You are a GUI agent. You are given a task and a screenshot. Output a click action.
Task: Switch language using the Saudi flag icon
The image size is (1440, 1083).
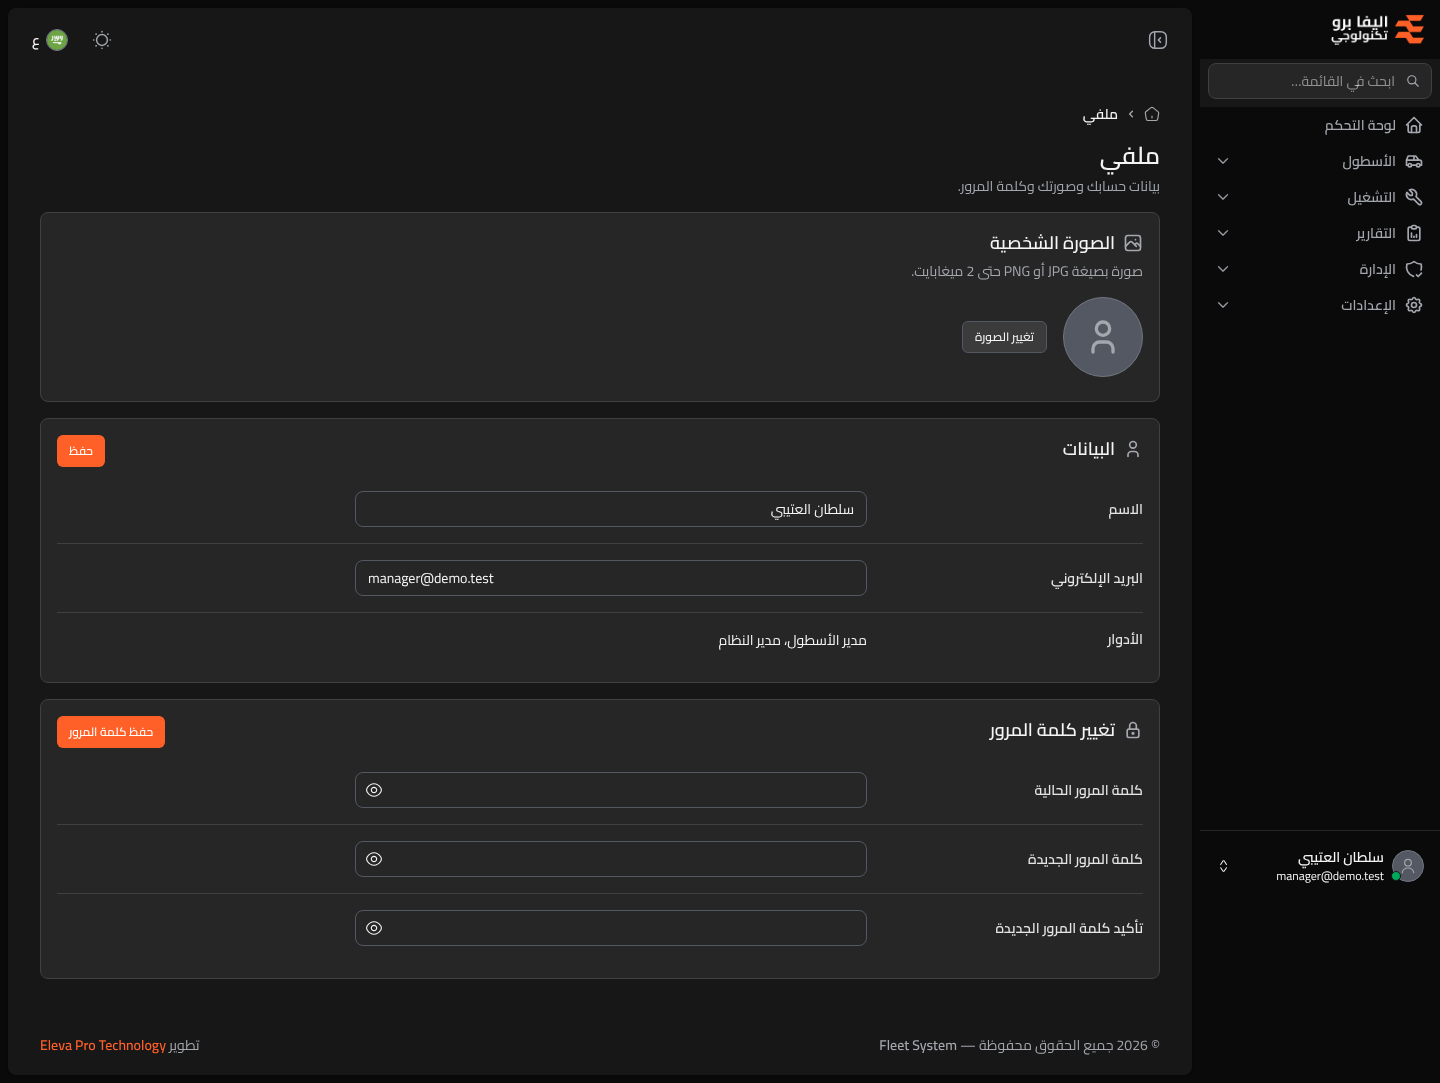(x=57, y=40)
